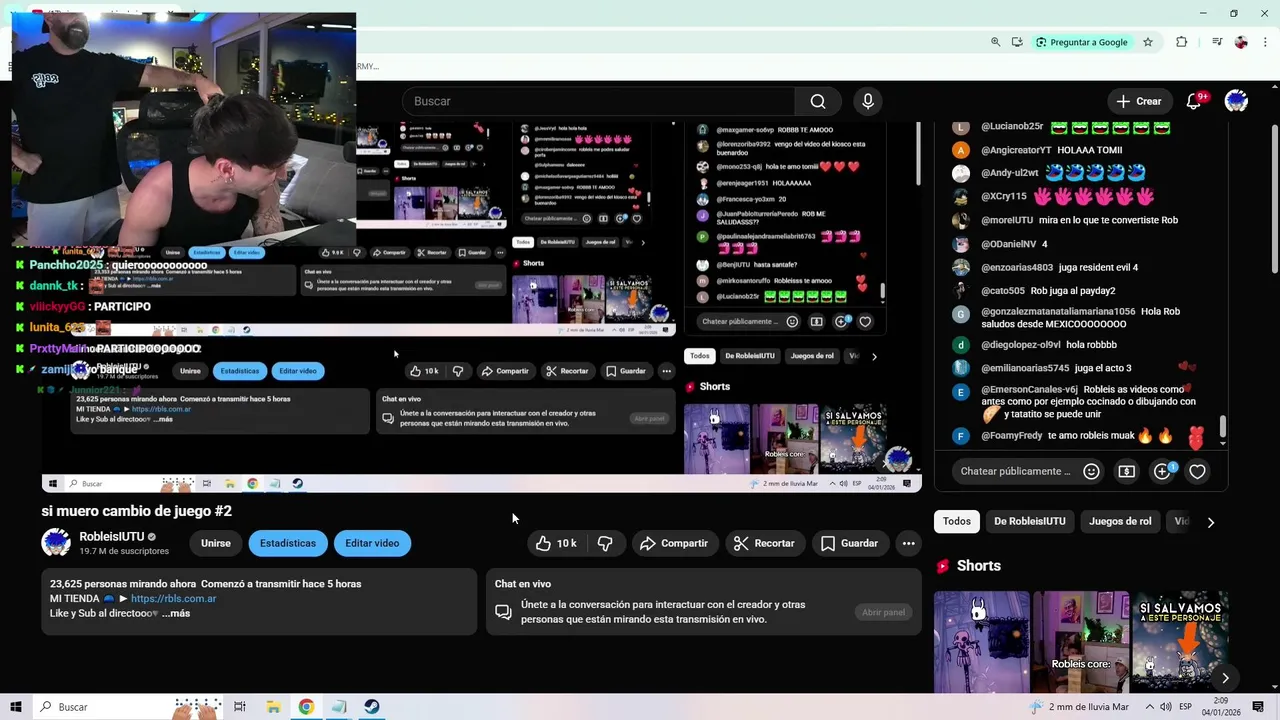Click the @enzoarias4803 resident evil message

click(x=1044, y=267)
